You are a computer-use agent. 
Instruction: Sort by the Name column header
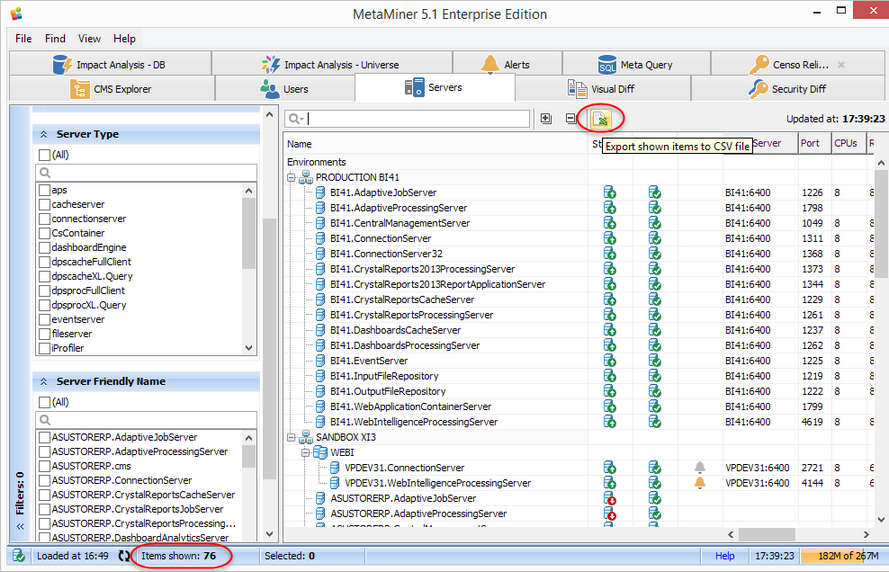point(435,144)
